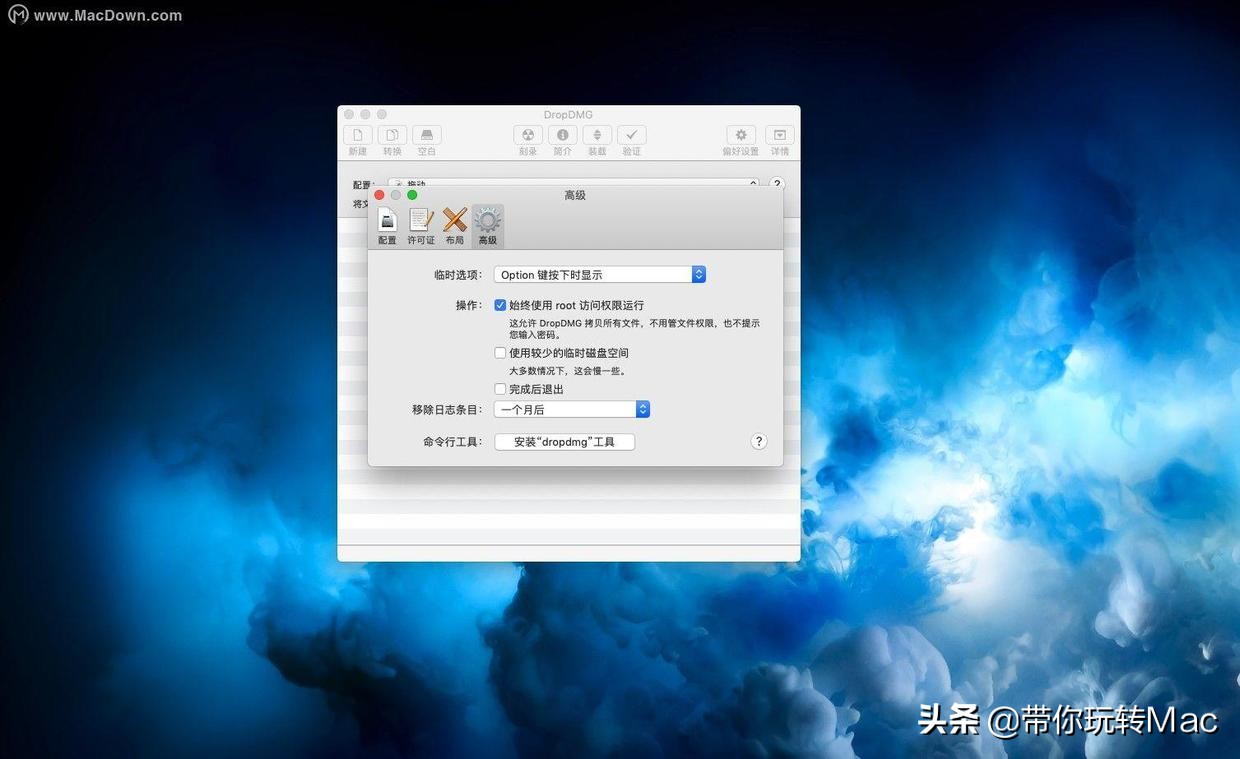Screen dimensions: 1240x759
Task: Switch to the 布局 preferences tab
Action: coord(454,224)
